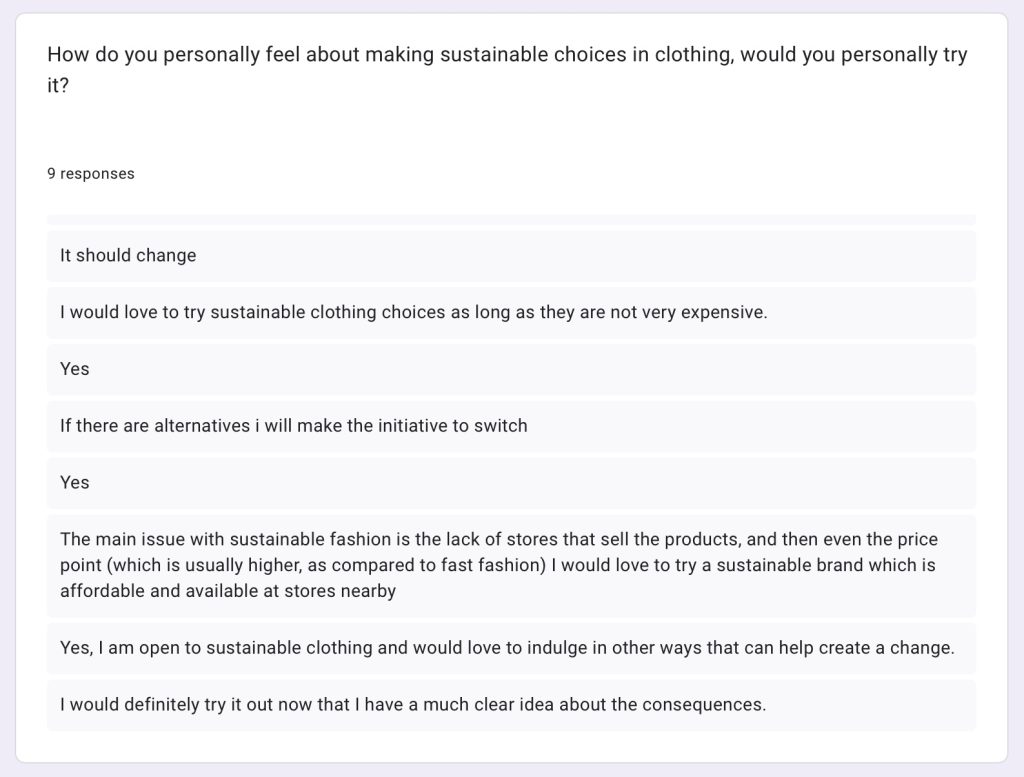
Task: Click response starting "Yes, I am open"
Action: coord(511,648)
